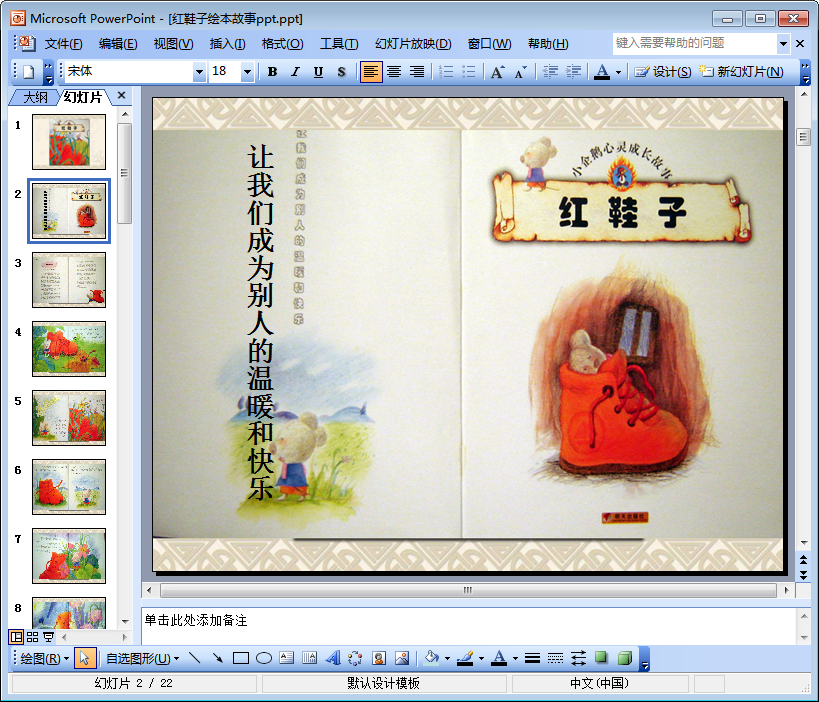Select the Arrow drawing tool
The height and width of the screenshot is (702, 819).
[217, 658]
